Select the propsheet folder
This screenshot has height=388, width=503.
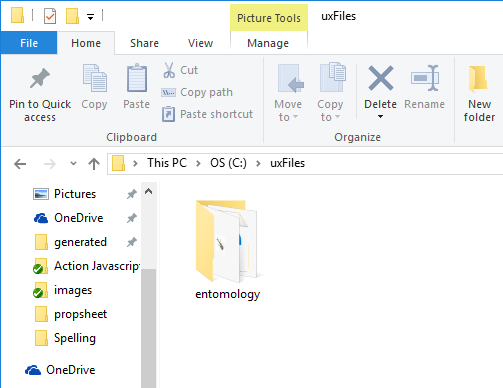pos(80,314)
